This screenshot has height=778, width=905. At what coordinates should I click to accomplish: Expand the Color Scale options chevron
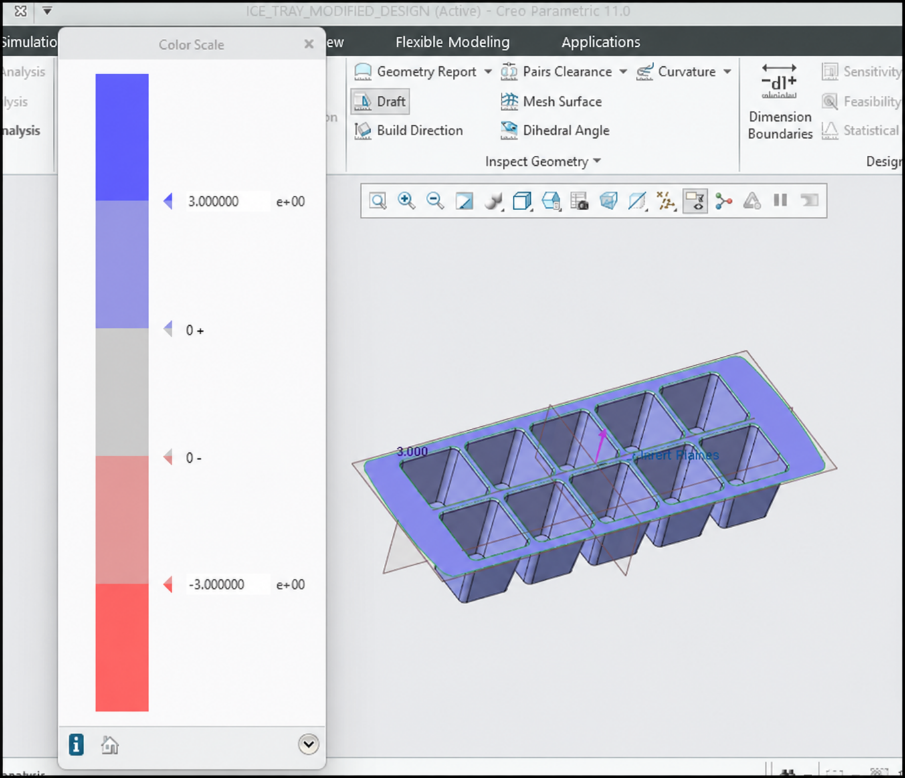tap(309, 745)
